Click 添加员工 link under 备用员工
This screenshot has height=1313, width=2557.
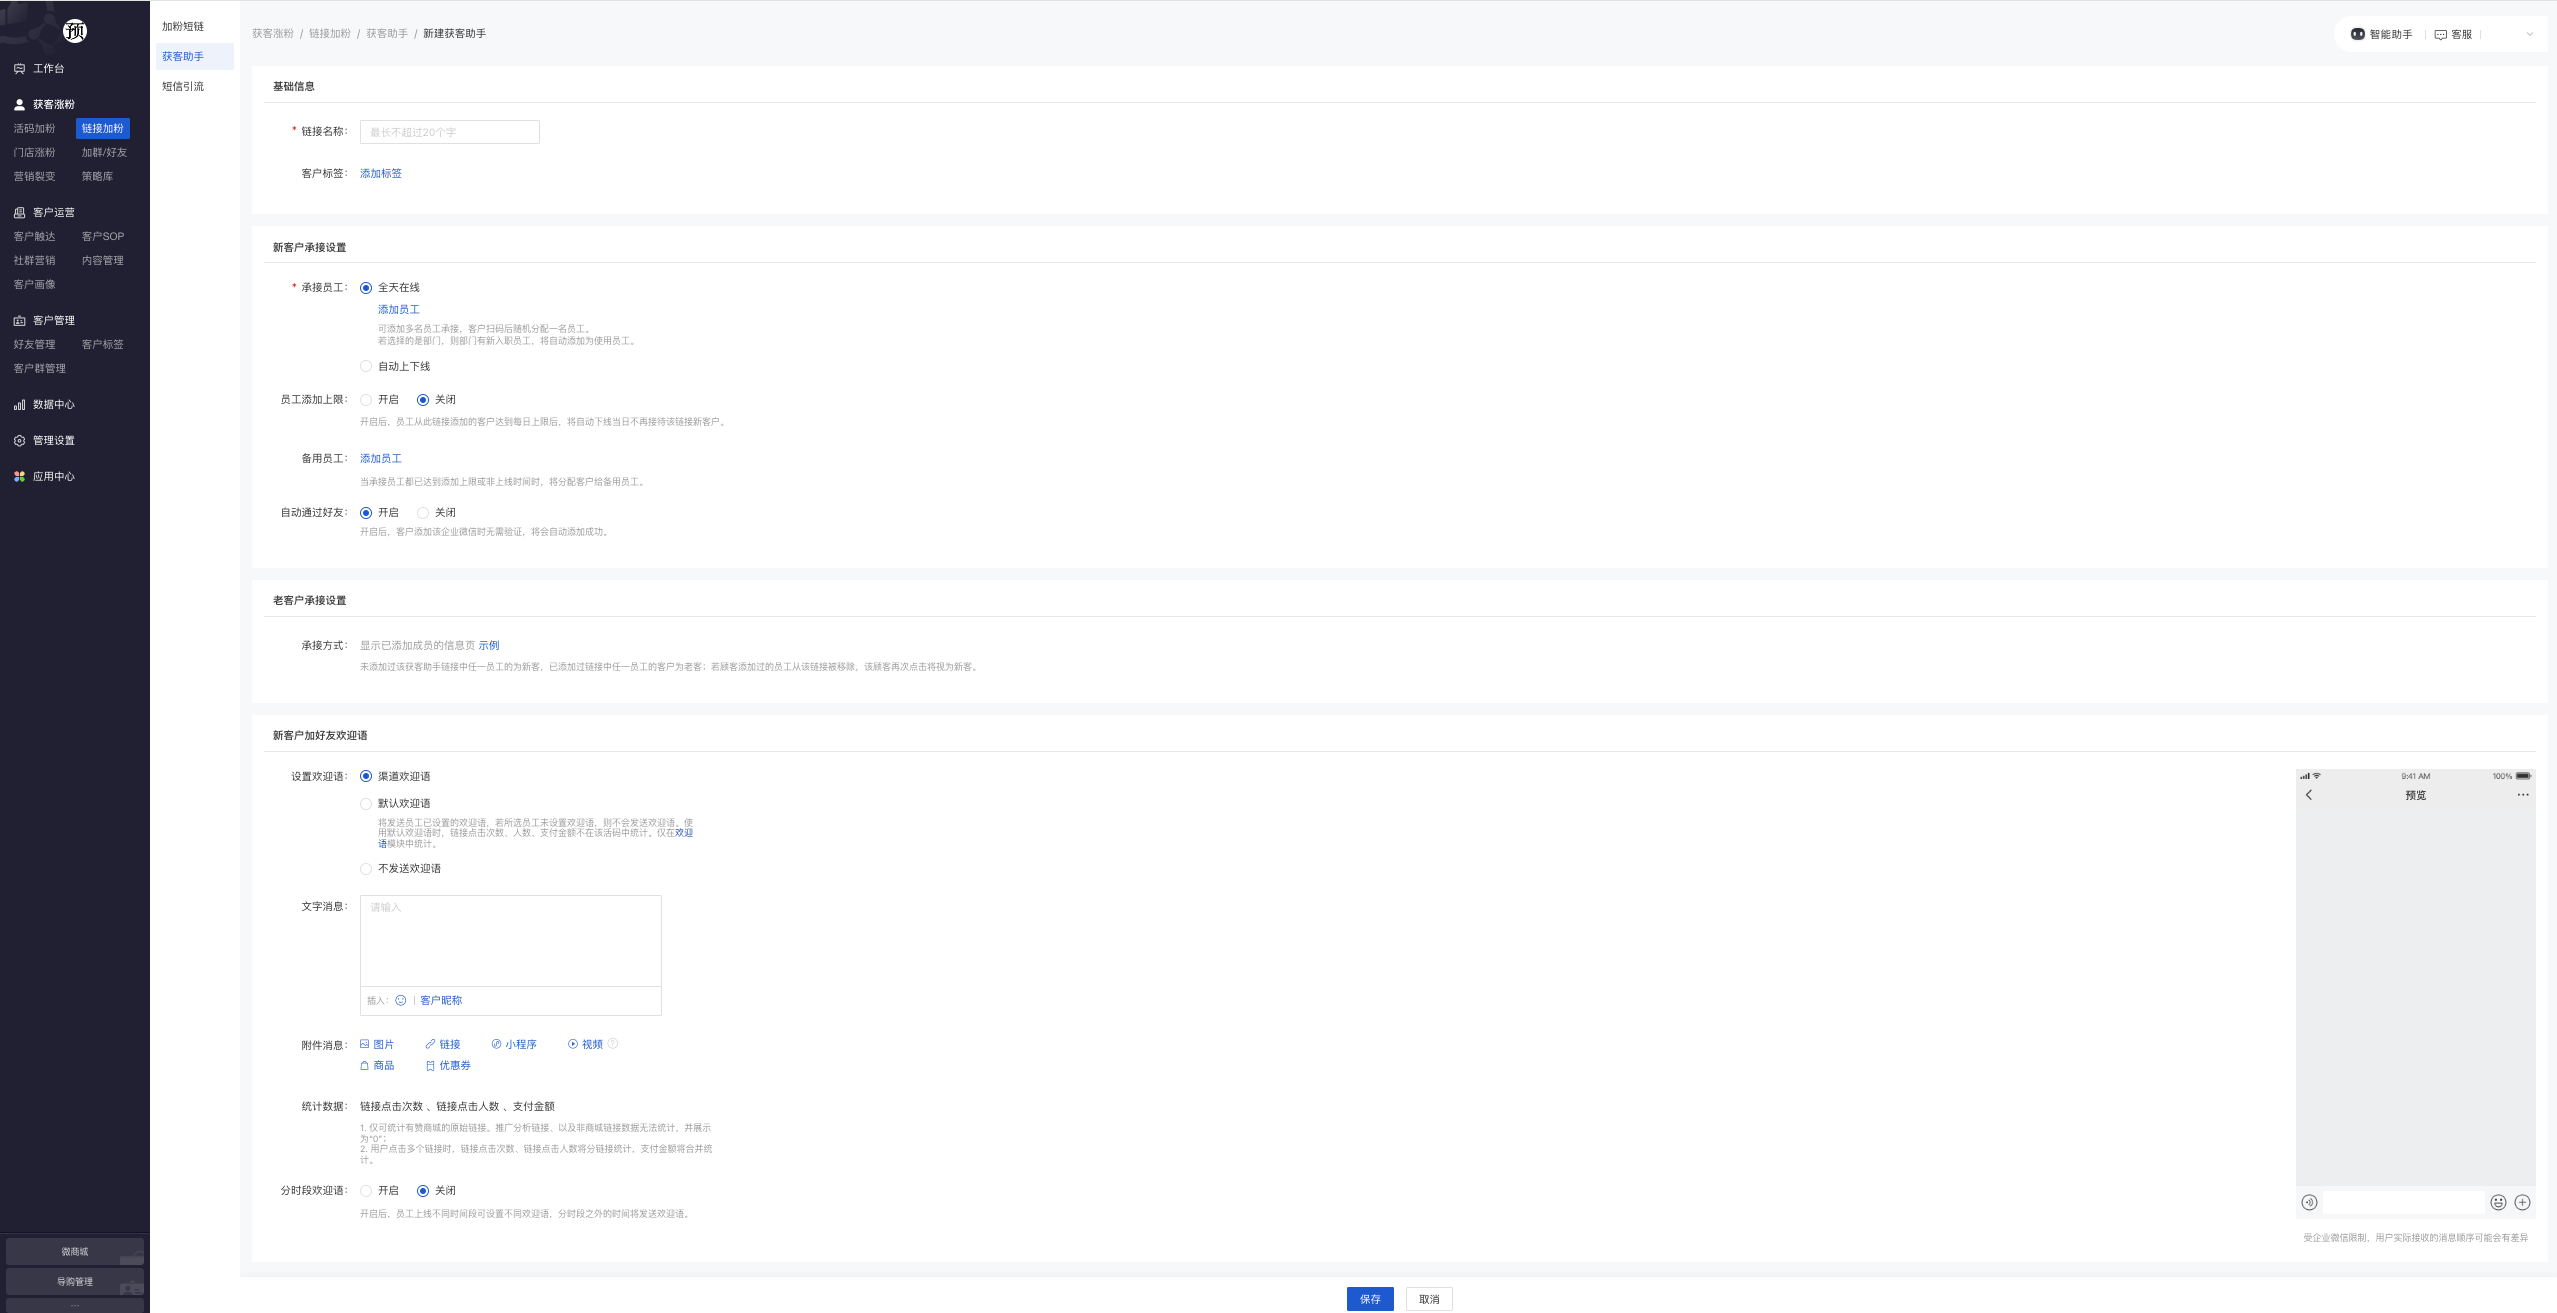(x=381, y=459)
